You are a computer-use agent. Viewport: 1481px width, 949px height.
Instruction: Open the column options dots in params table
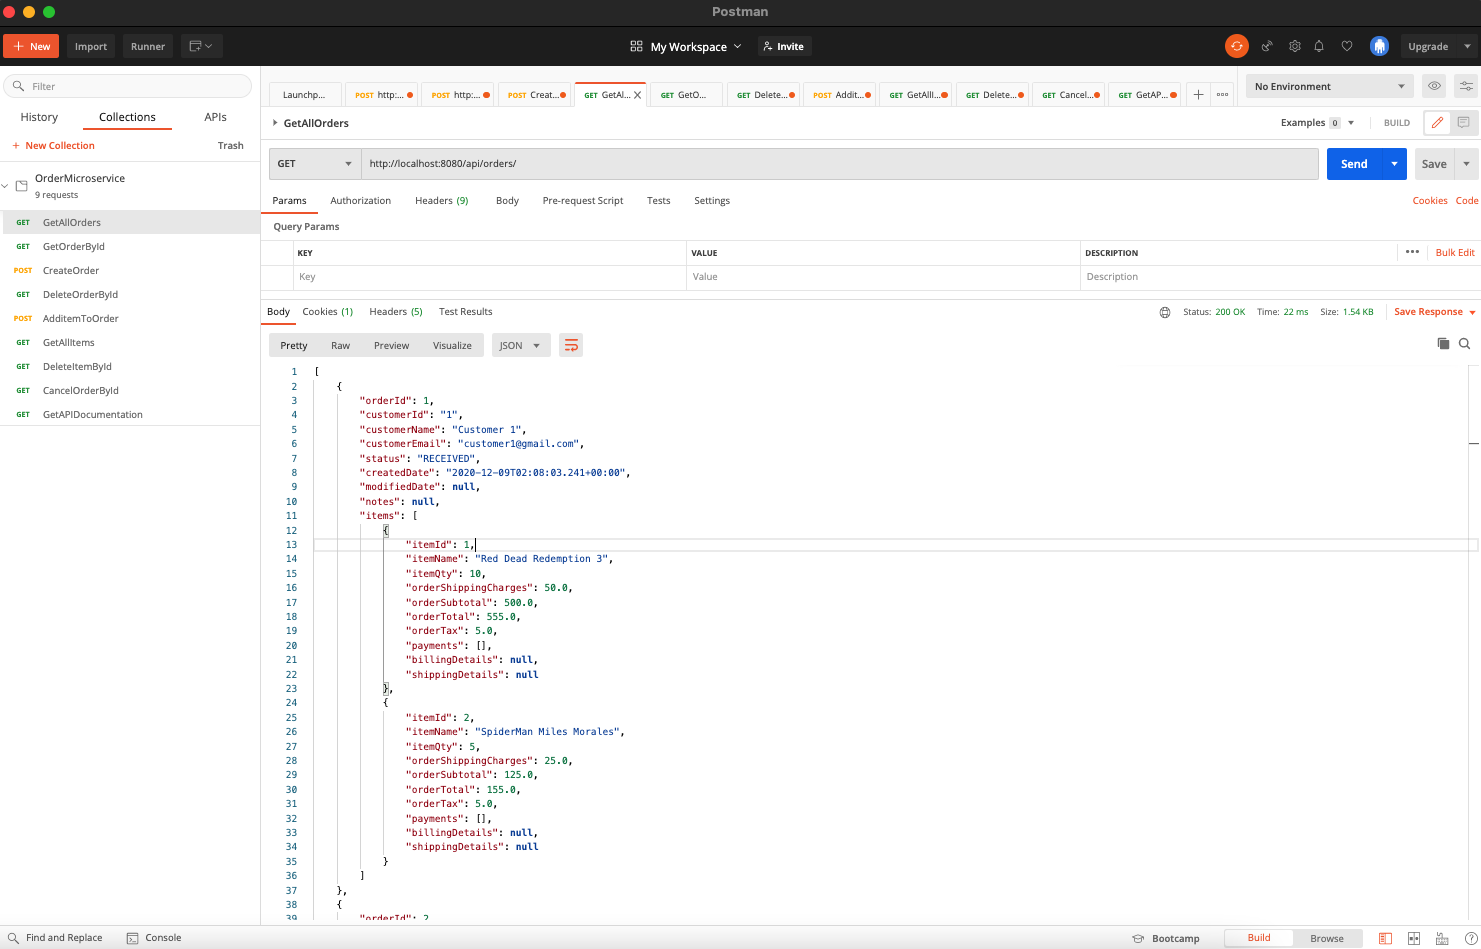(1412, 252)
